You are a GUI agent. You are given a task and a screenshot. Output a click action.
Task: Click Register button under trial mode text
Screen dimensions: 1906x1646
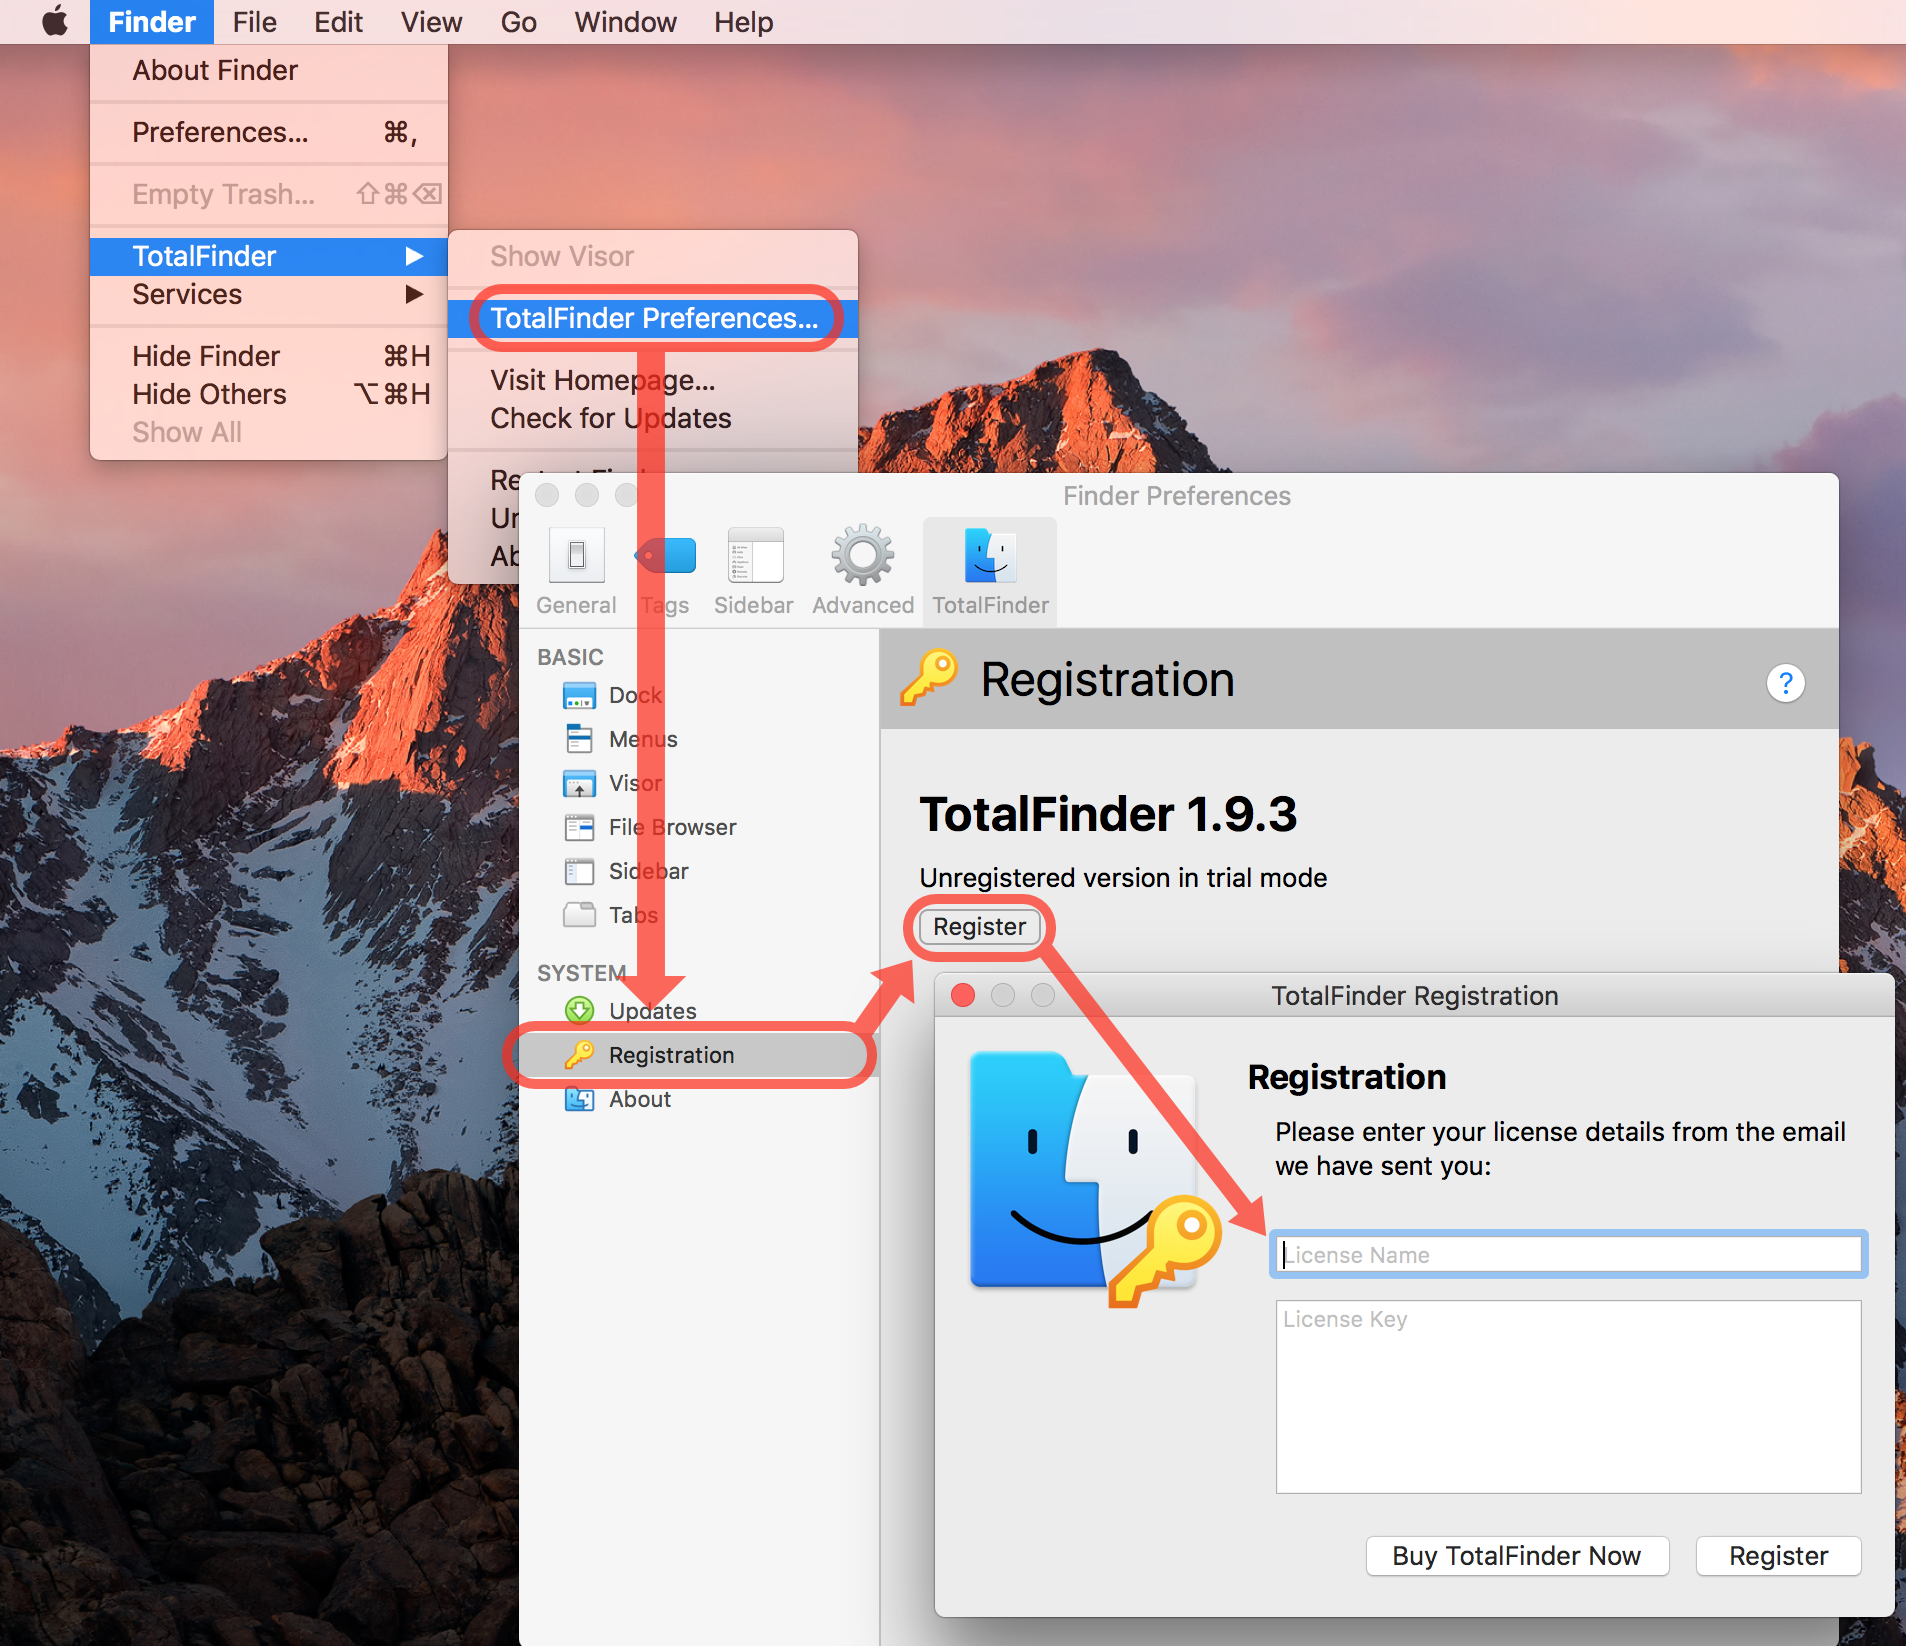[x=979, y=926]
